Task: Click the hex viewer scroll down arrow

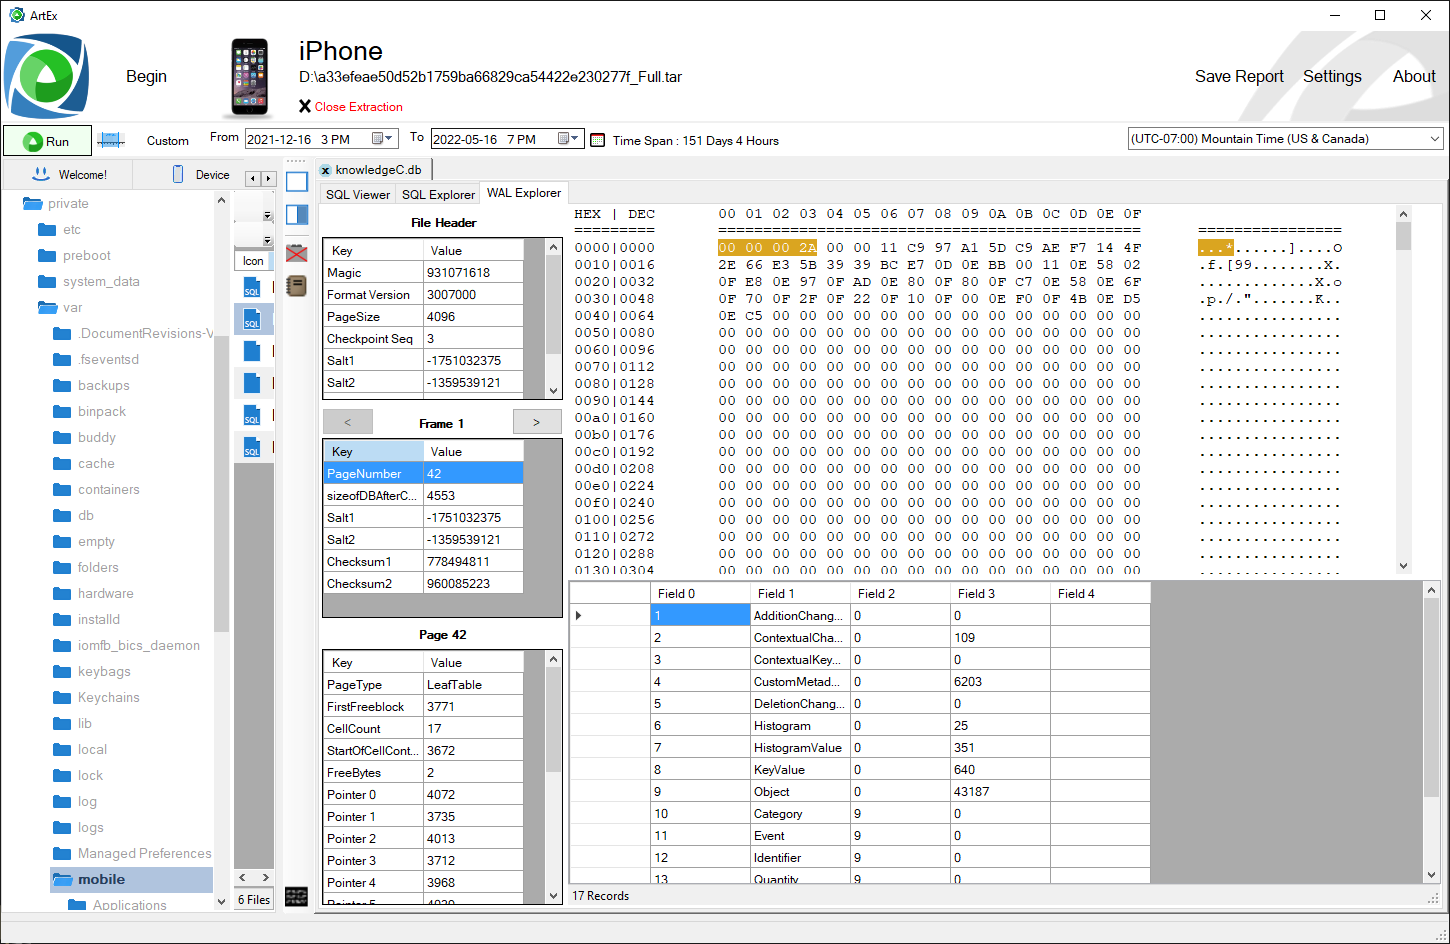Action: click(1403, 566)
